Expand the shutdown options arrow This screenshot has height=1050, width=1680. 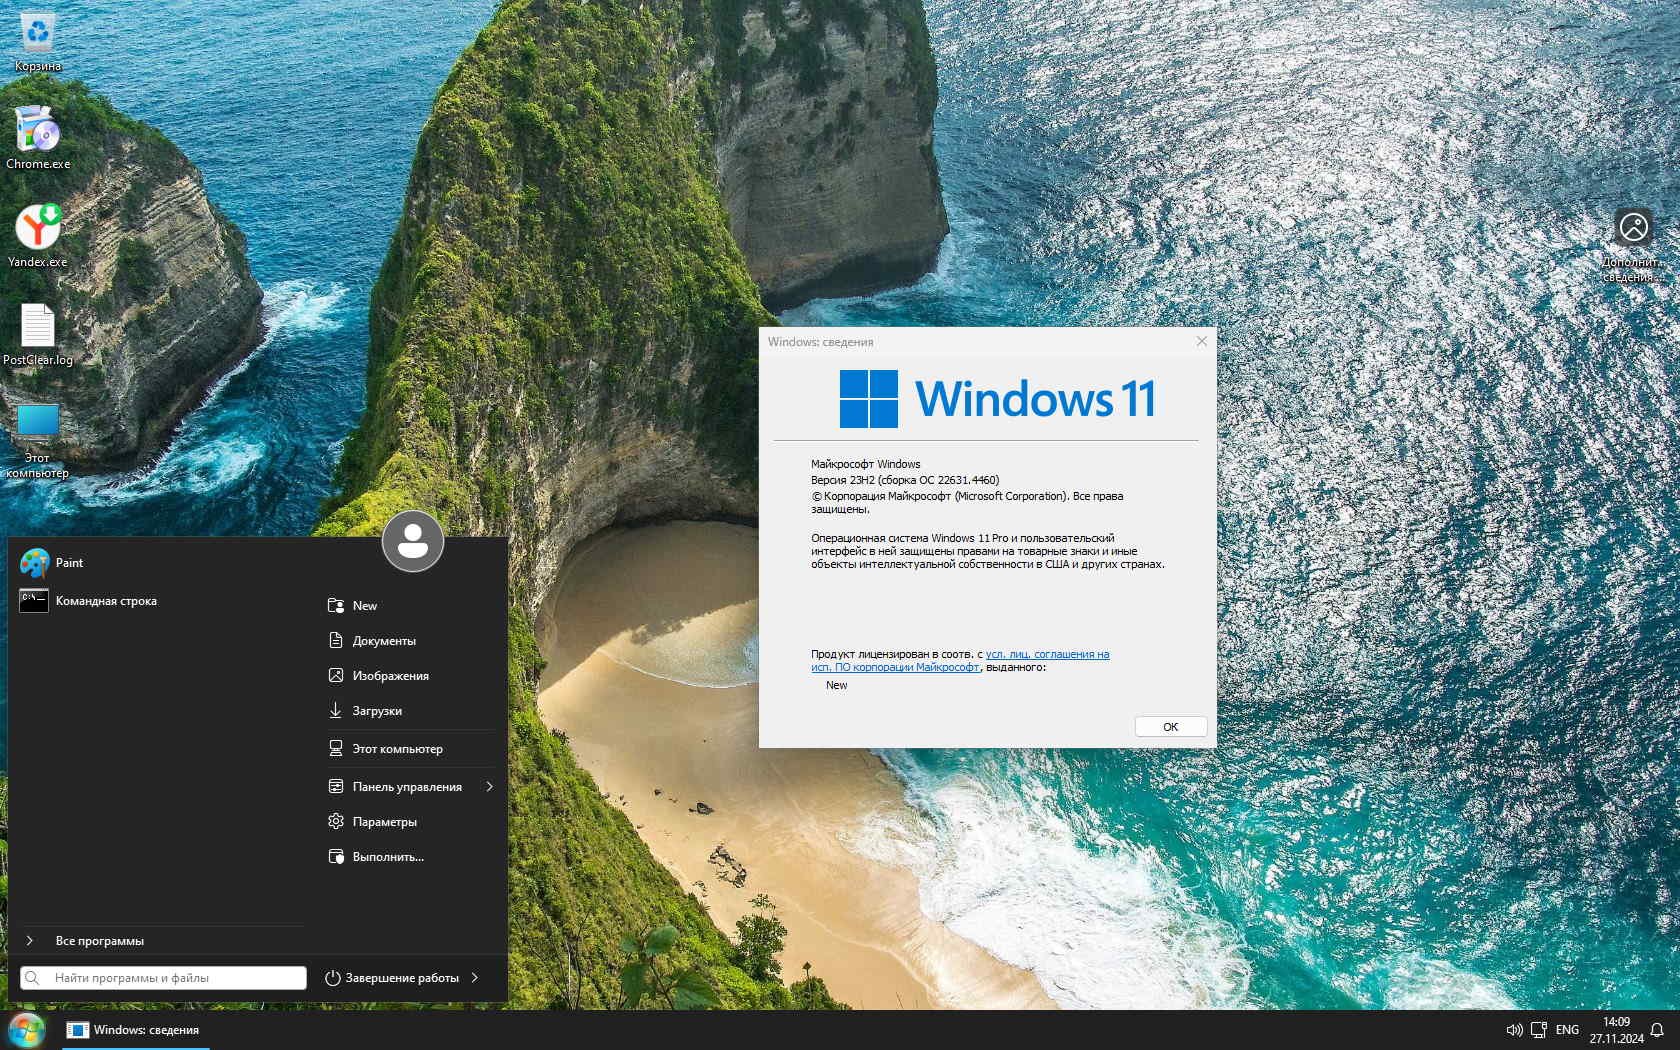click(x=475, y=978)
